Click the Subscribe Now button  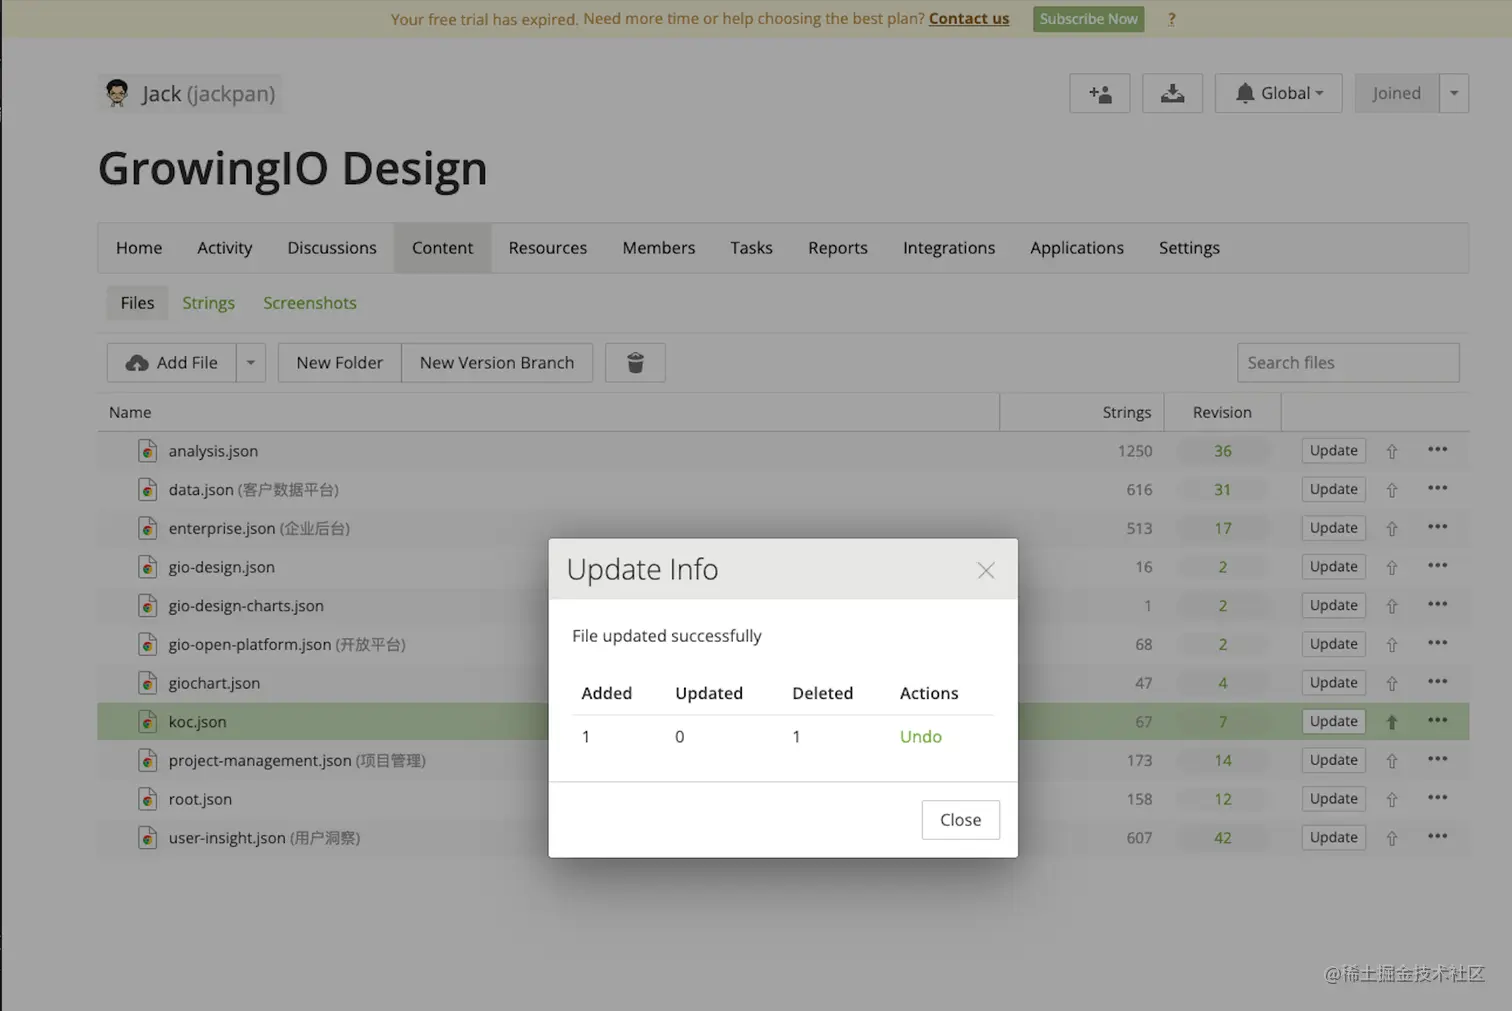tap(1088, 19)
